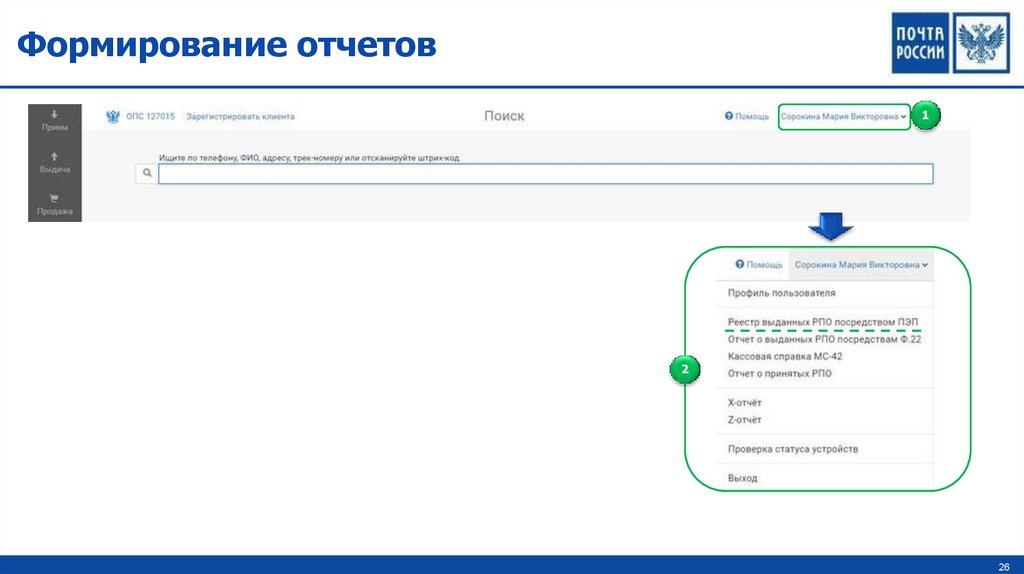This screenshot has width=1024, height=574.
Task: Select Выход to log out
Action: coord(743,478)
